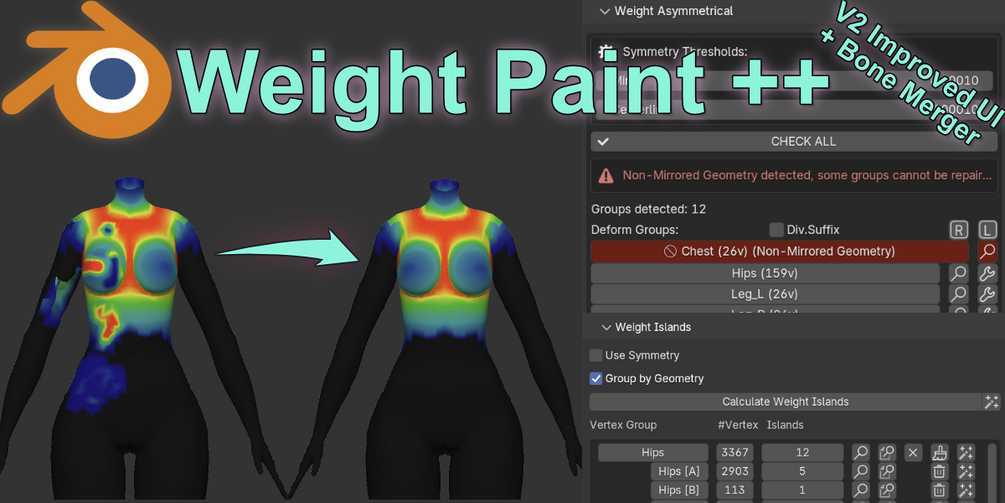Click magic wand icon beside Calculate Weight Islands

tap(992, 402)
